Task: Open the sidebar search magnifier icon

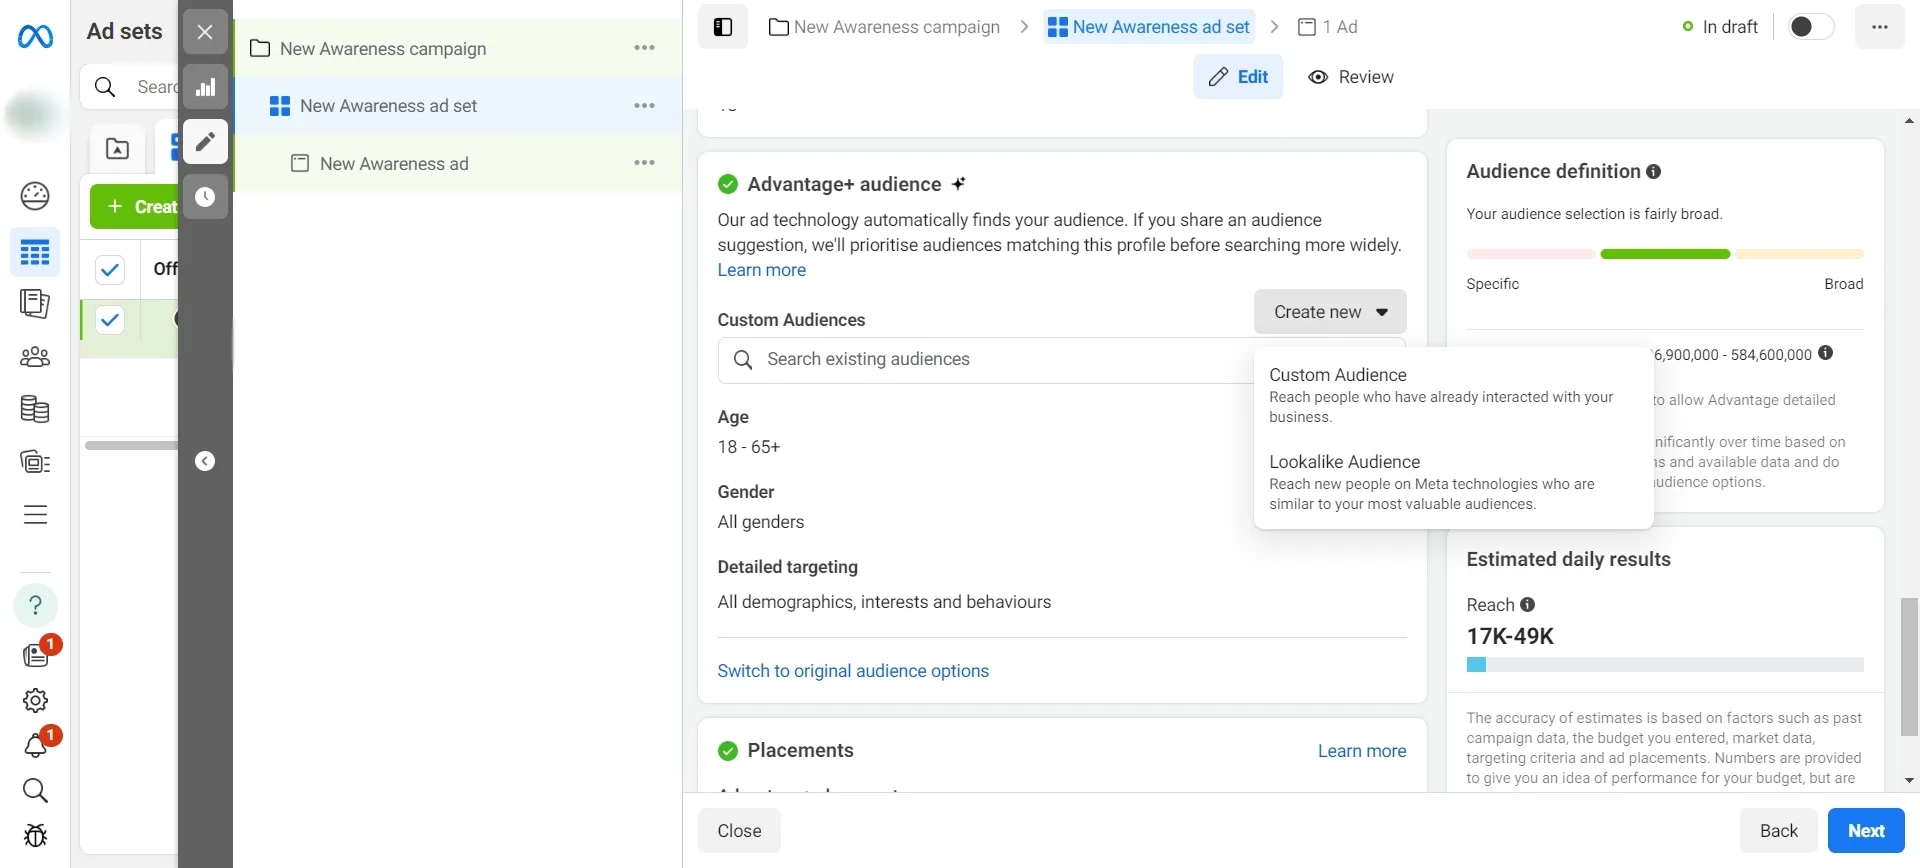Action: coord(35,791)
